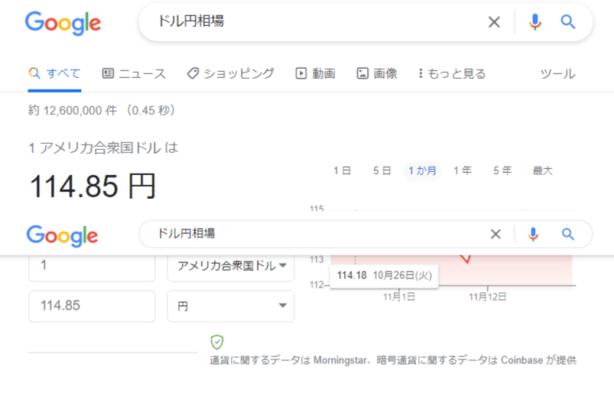Click the 11月1日 chart axis label

pyautogui.click(x=399, y=297)
